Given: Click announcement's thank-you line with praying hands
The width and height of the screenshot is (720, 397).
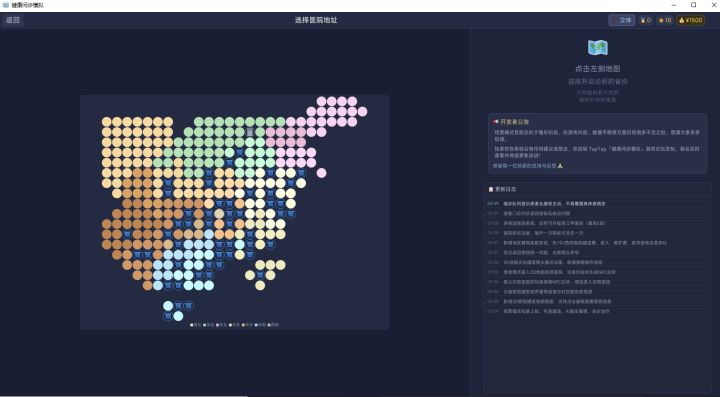Looking at the screenshot, I should tap(528, 166).
